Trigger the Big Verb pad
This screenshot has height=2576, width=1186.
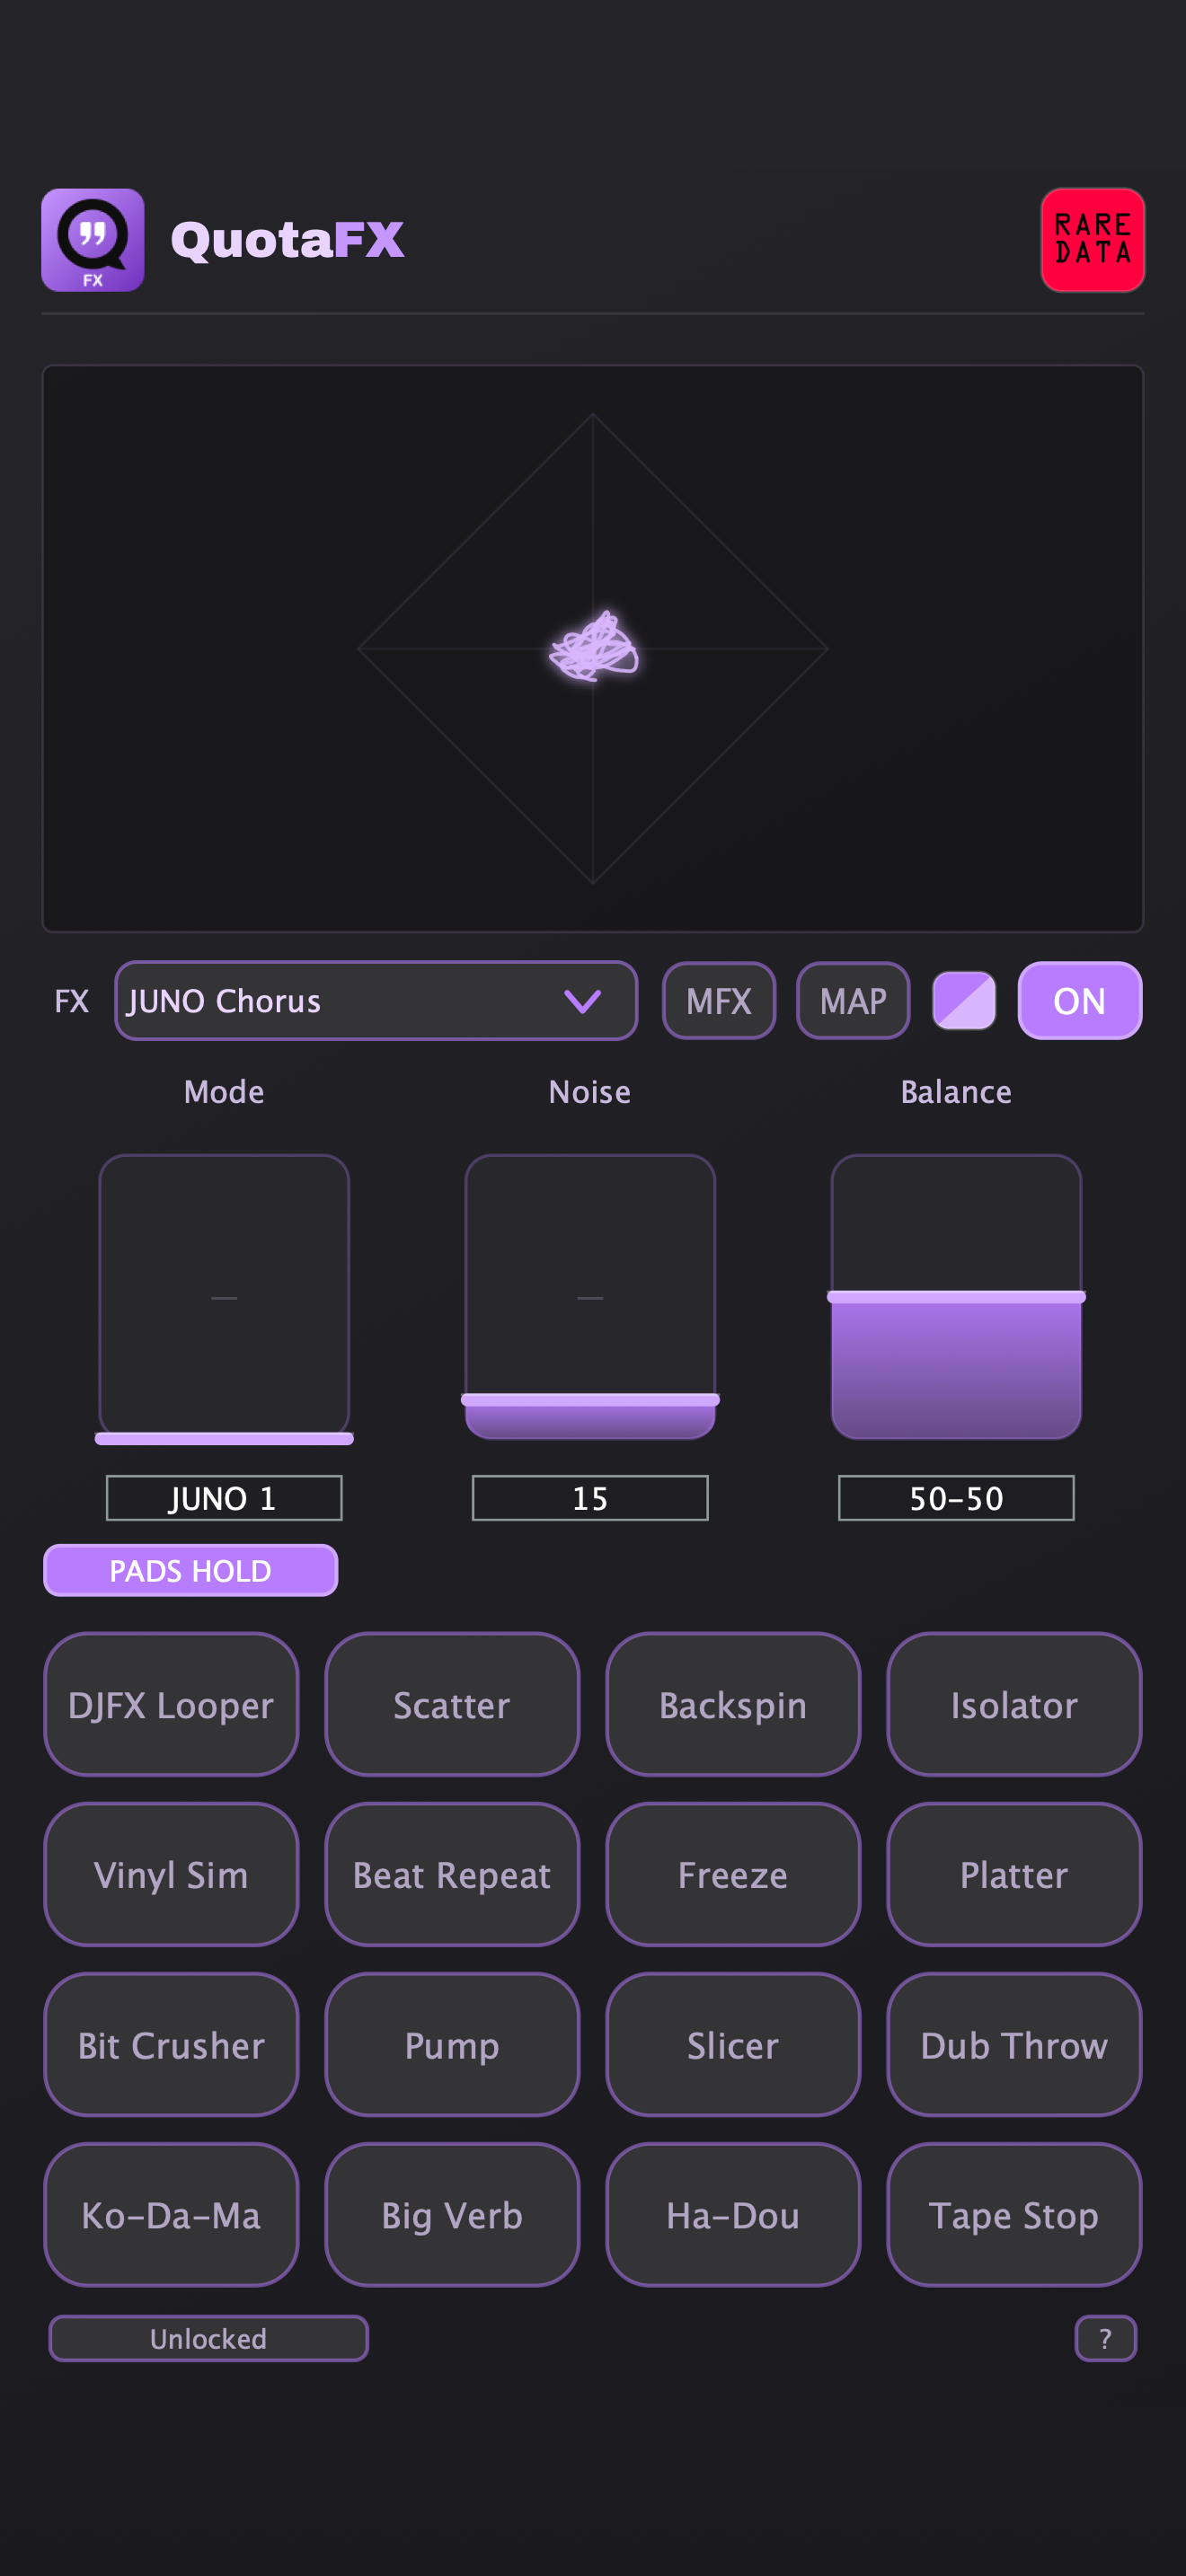(452, 2215)
